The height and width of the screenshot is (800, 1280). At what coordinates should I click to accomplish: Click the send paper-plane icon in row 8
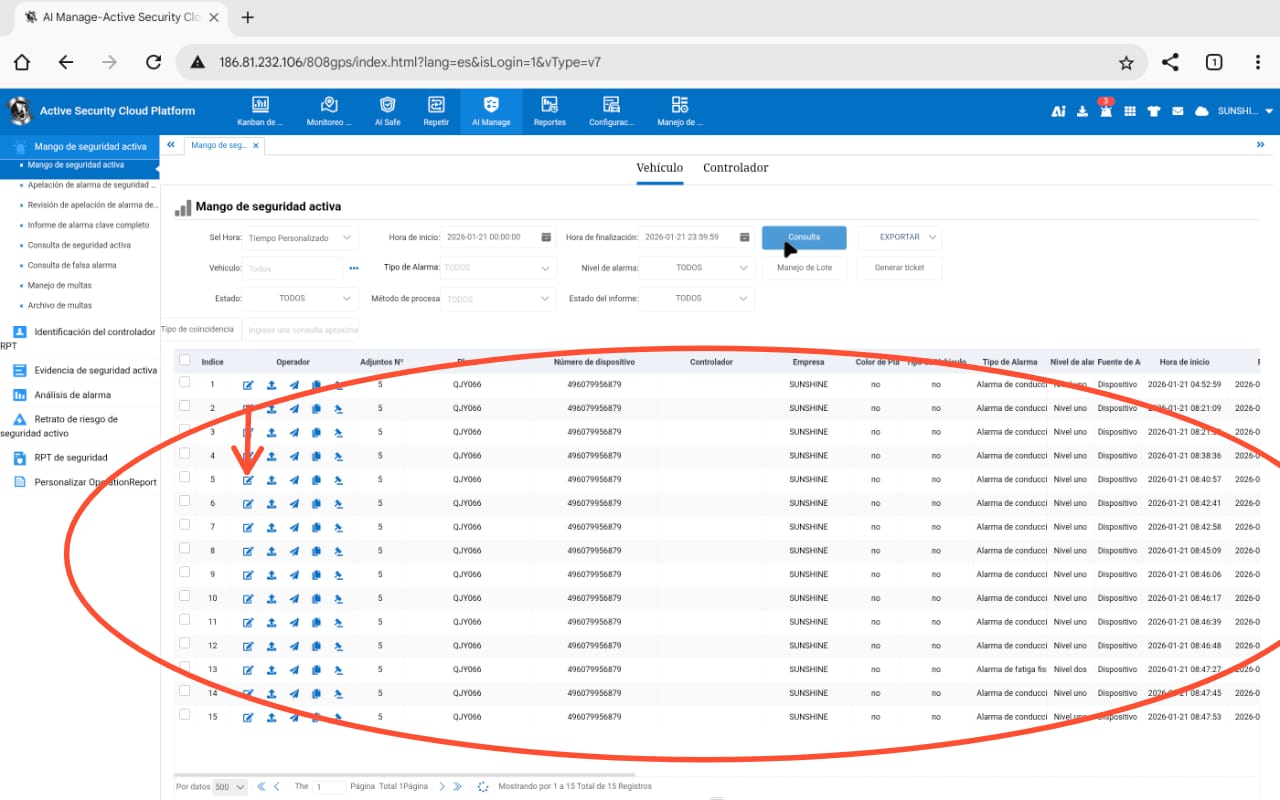(x=294, y=551)
